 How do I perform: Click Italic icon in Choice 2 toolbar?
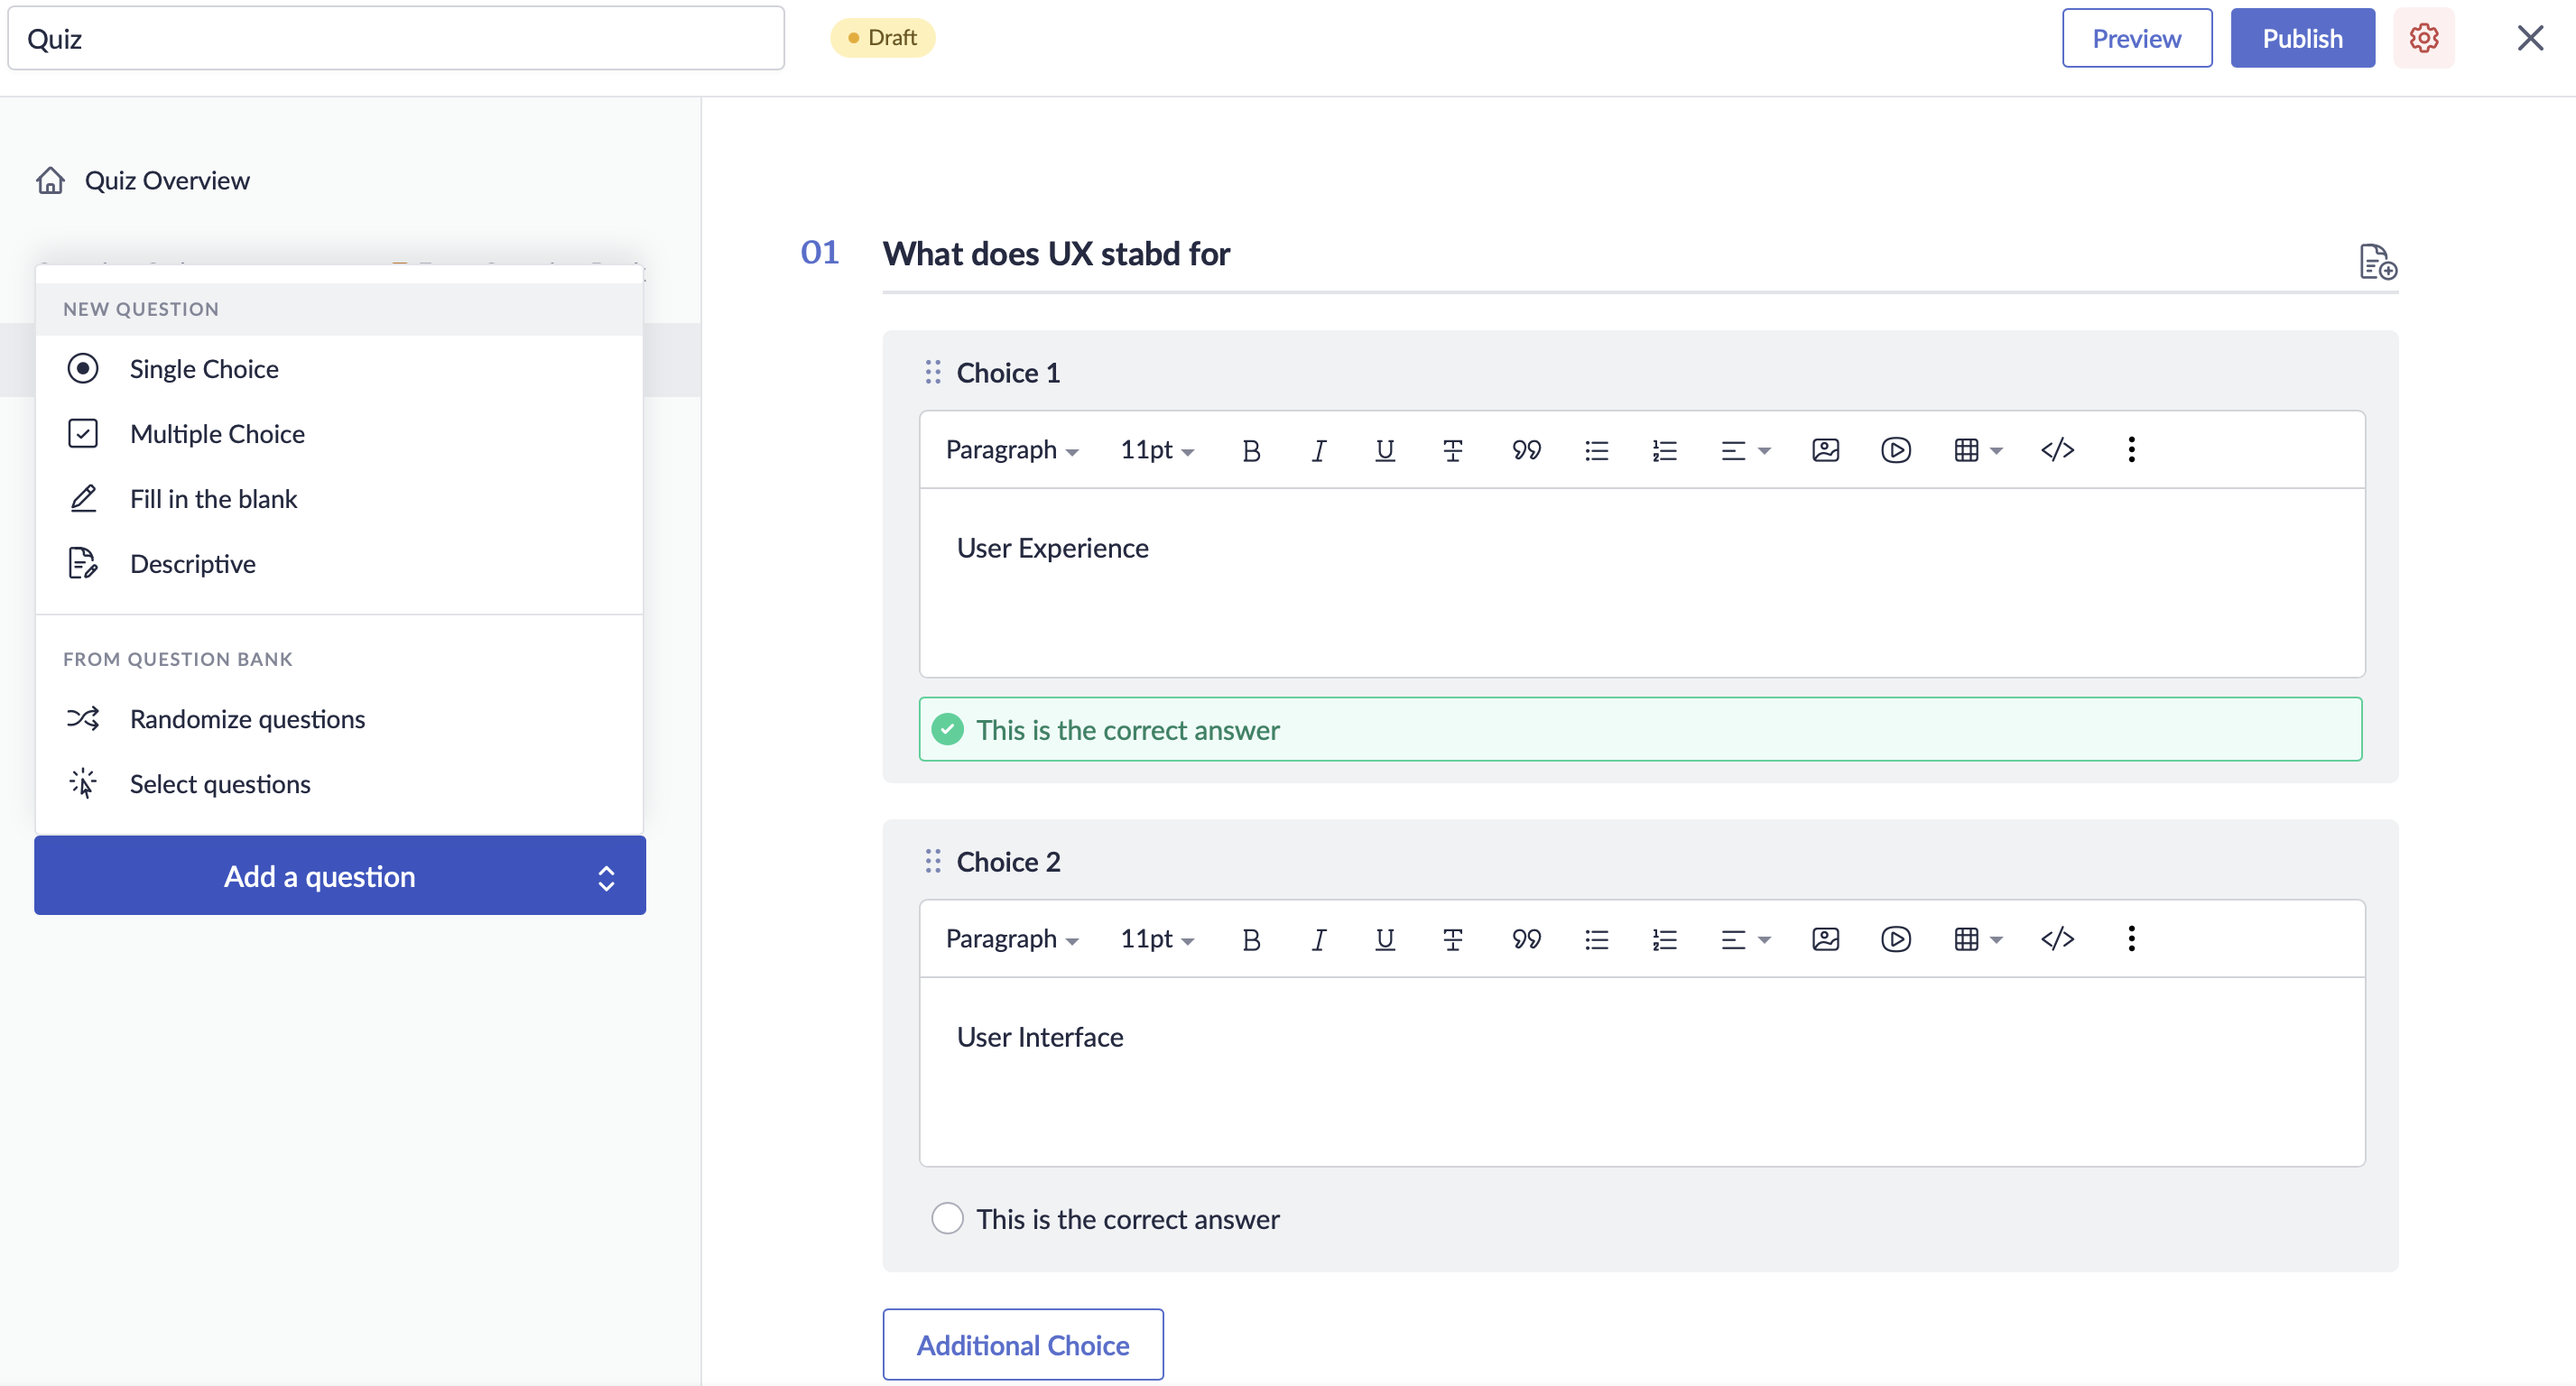pyautogui.click(x=1318, y=939)
